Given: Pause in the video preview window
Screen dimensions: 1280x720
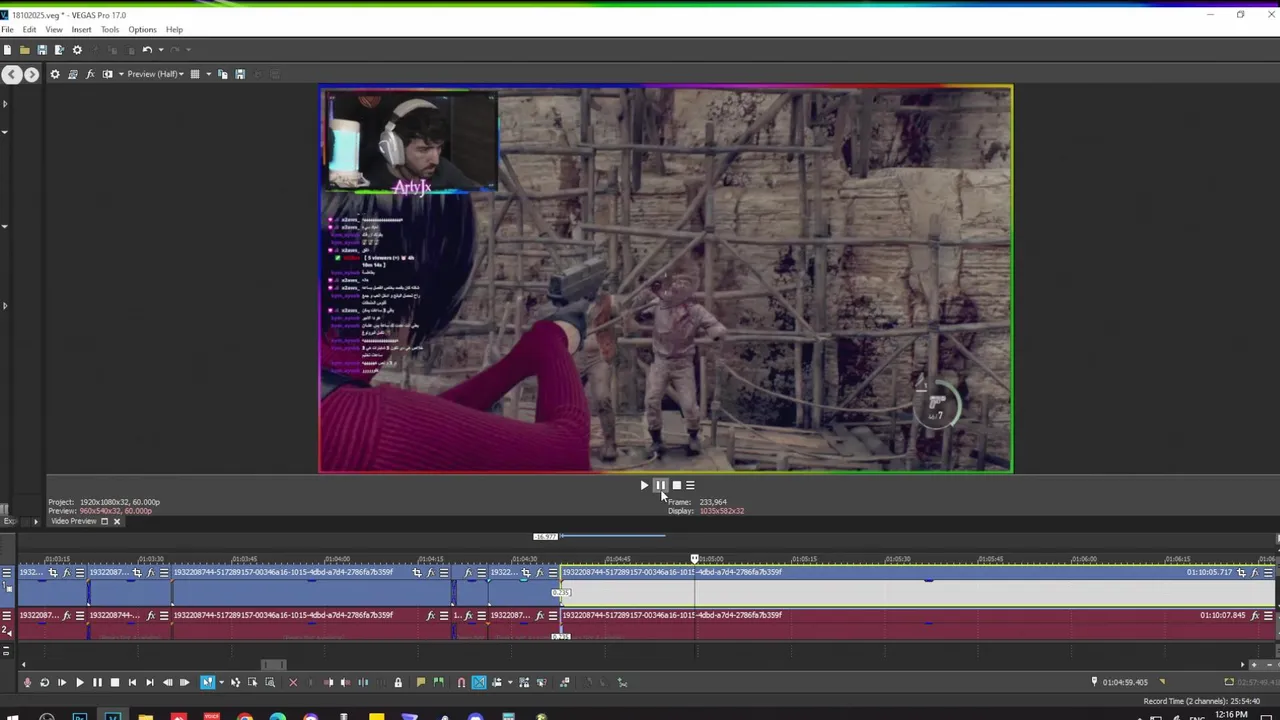Looking at the screenshot, I should [x=660, y=485].
